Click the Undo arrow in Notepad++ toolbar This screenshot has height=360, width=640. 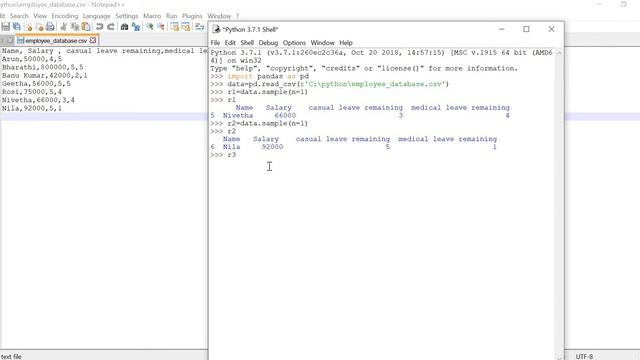coord(100,27)
